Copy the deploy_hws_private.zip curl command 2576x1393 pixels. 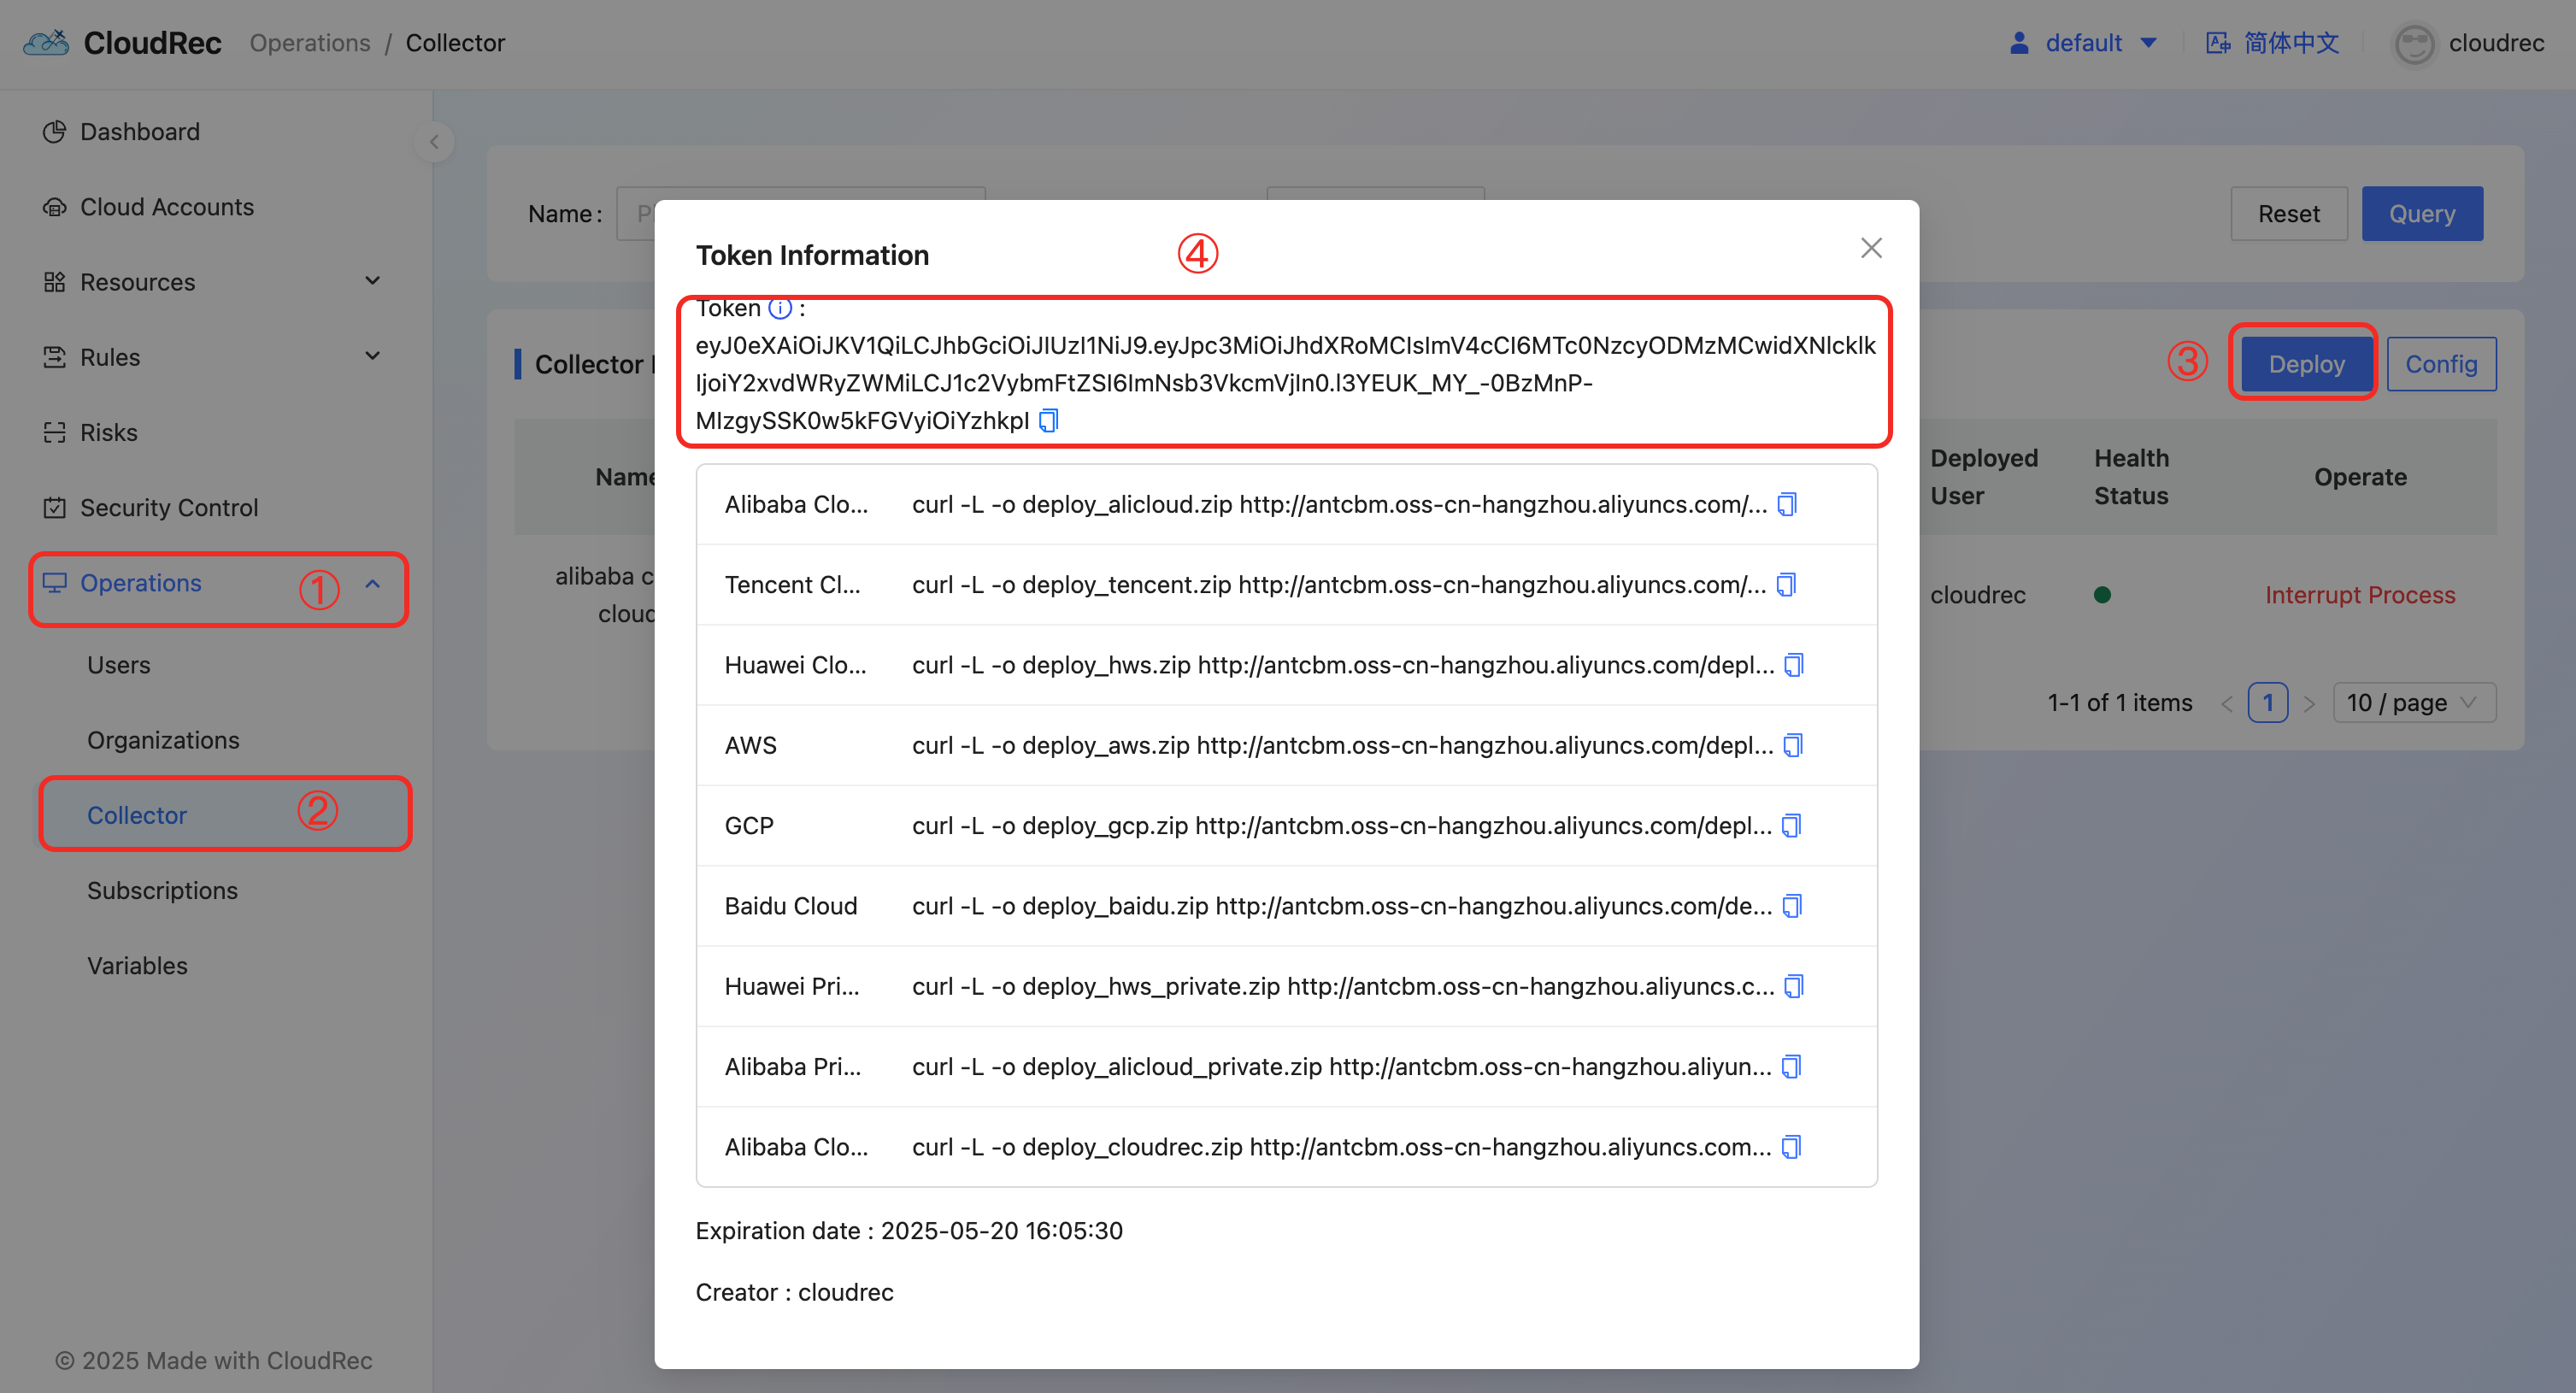(x=1794, y=986)
